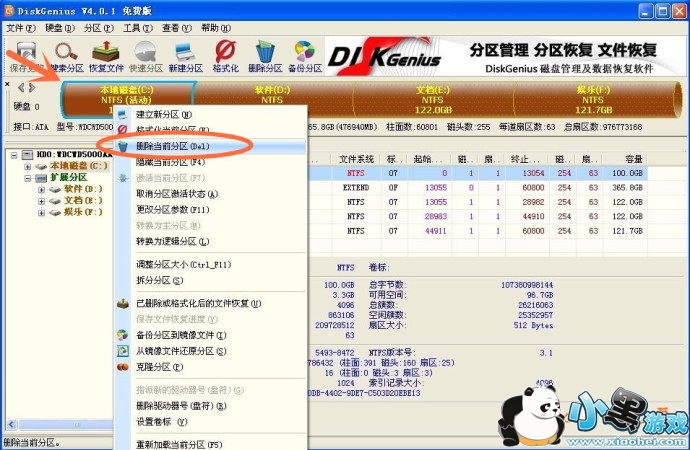
Task: Choose 拆分分区(S)
Action: [x=159, y=280]
